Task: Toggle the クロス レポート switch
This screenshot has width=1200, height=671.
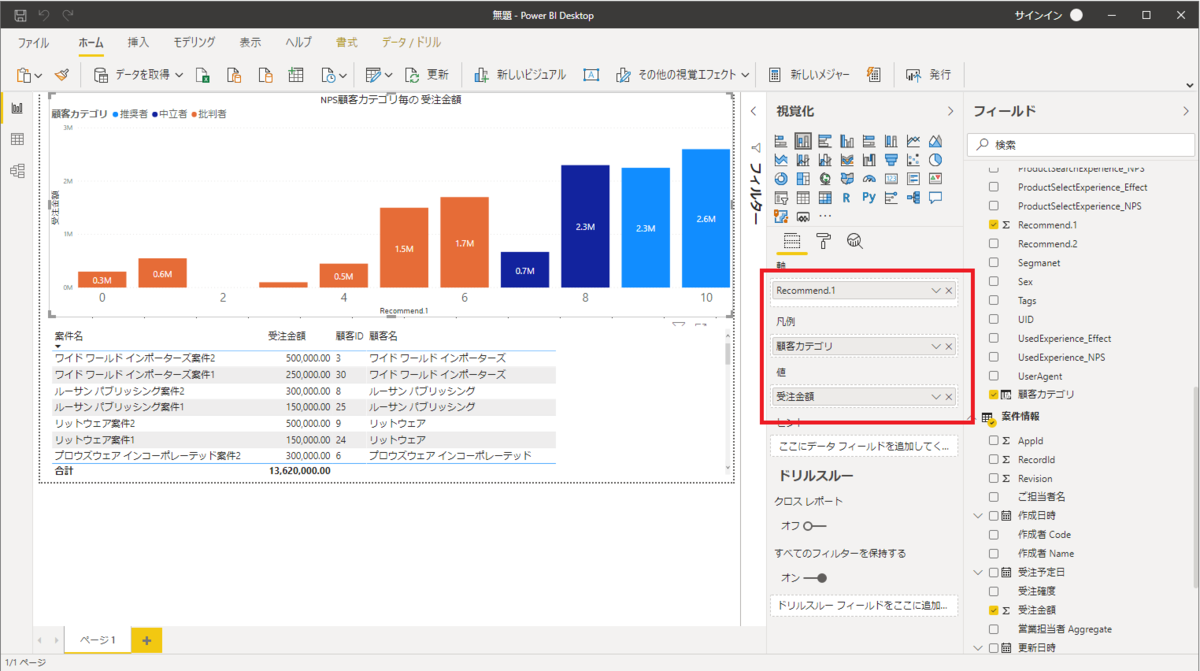Action: (x=814, y=526)
